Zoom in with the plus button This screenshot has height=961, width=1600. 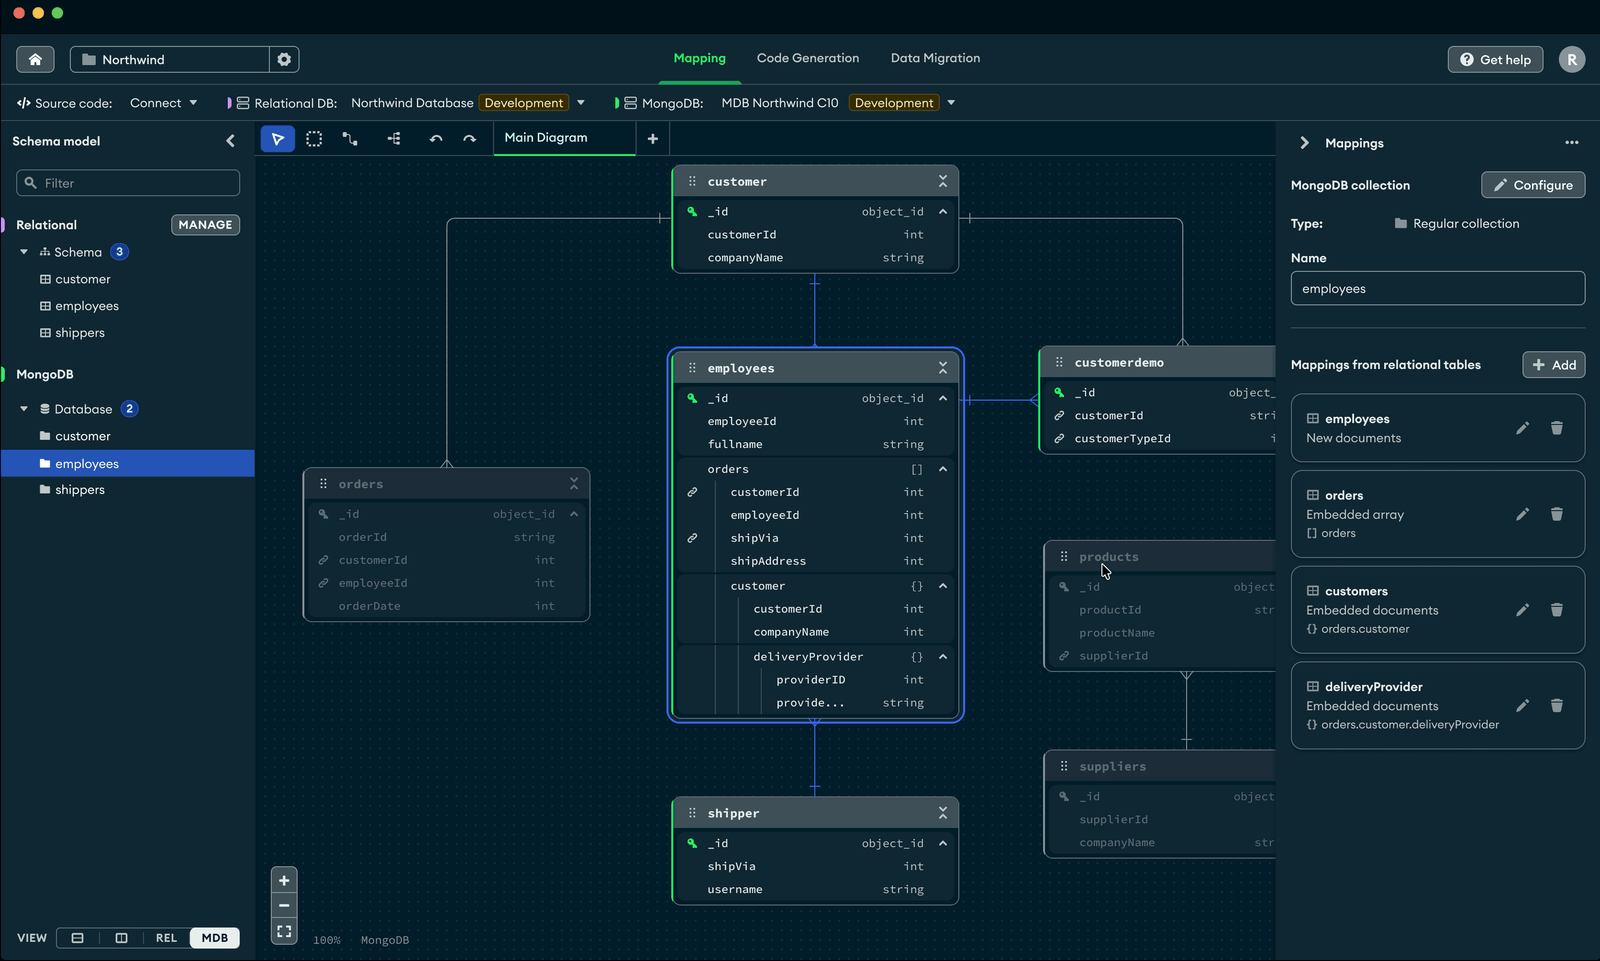tap(284, 881)
